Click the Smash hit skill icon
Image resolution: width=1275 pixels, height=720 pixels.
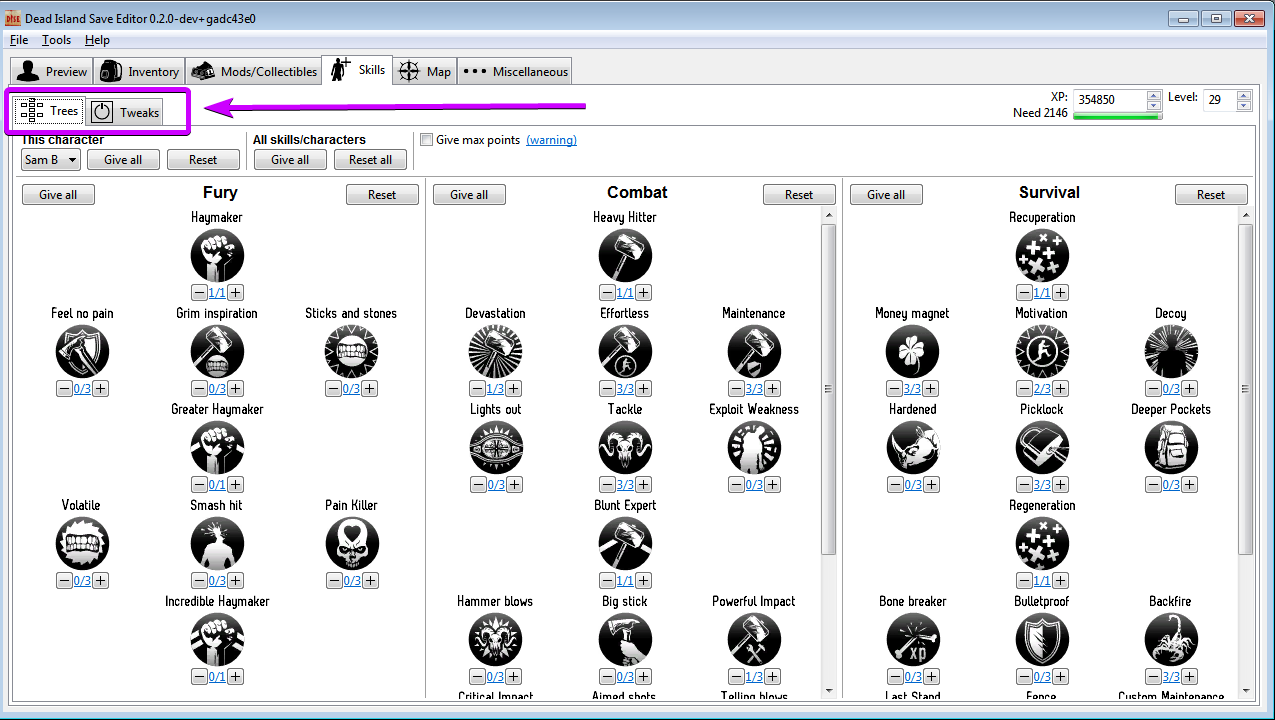coord(217,543)
